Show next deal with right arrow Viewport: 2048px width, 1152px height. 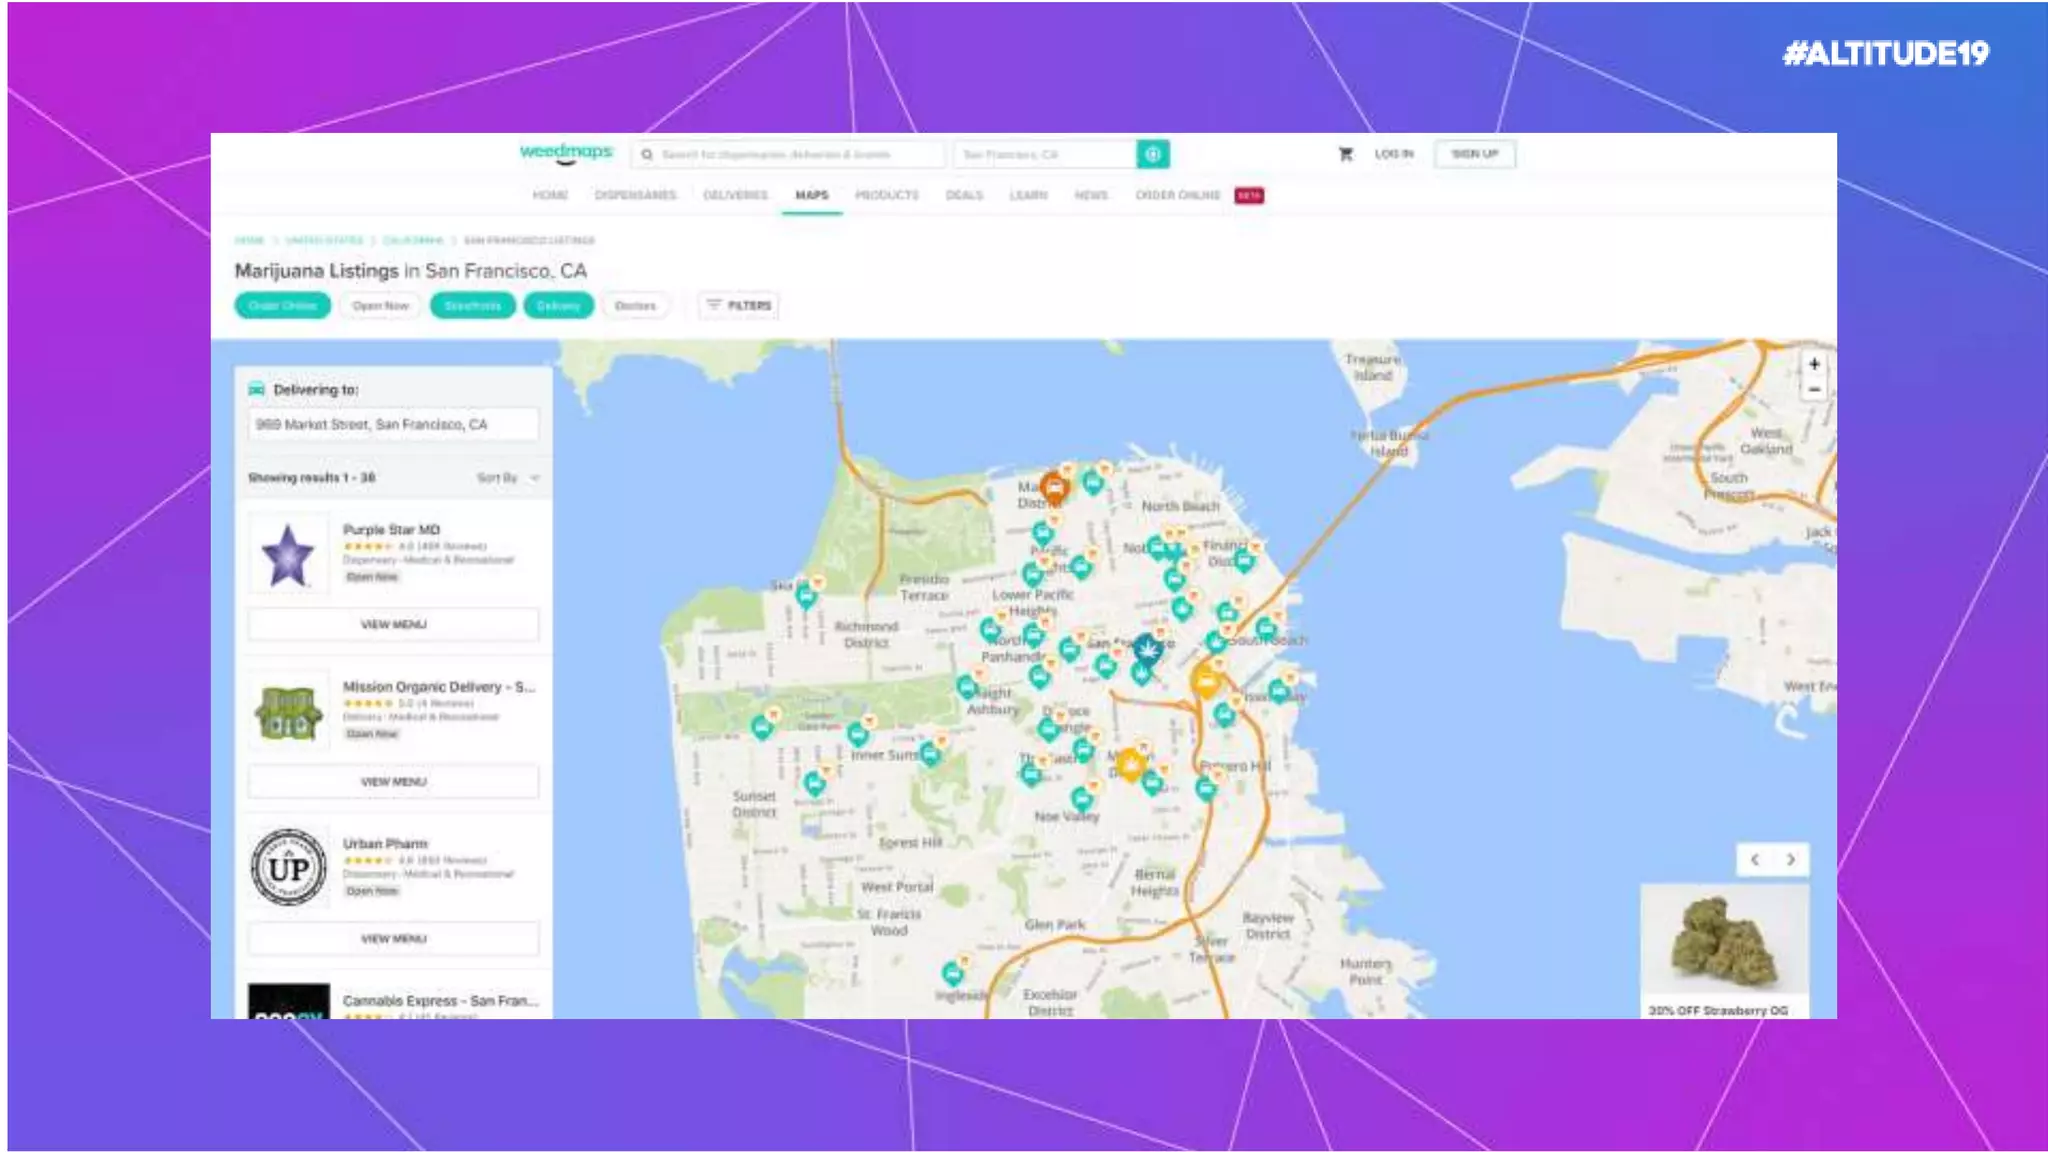tap(1790, 859)
